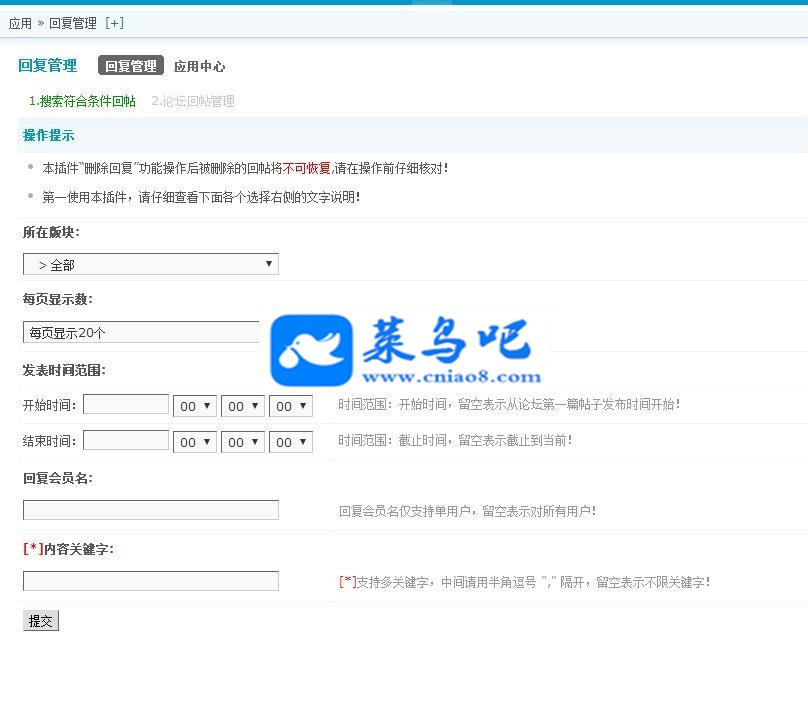Screen dimensions: 808x704
Task: Select step 2.论坛回帖管理
Action: [x=193, y=101]
